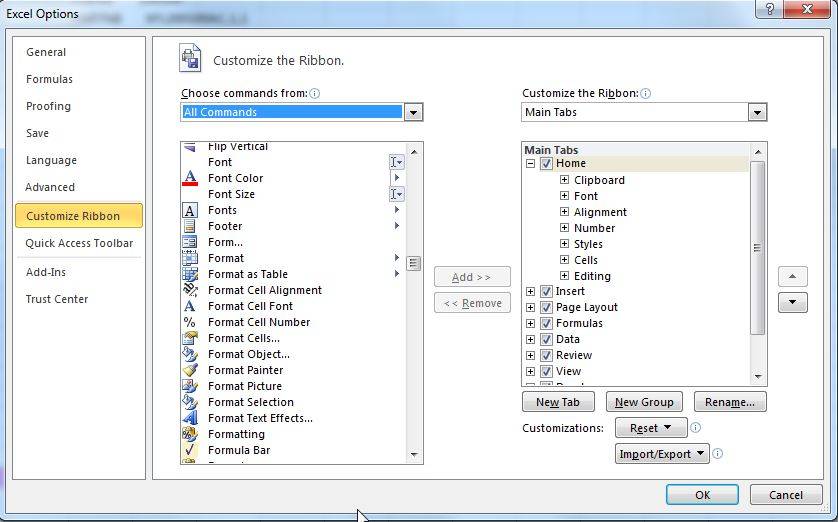Uncheck the Insert tab checkbox
The image size is (838, 522).
pyautogui.click(x=546, y=291)
